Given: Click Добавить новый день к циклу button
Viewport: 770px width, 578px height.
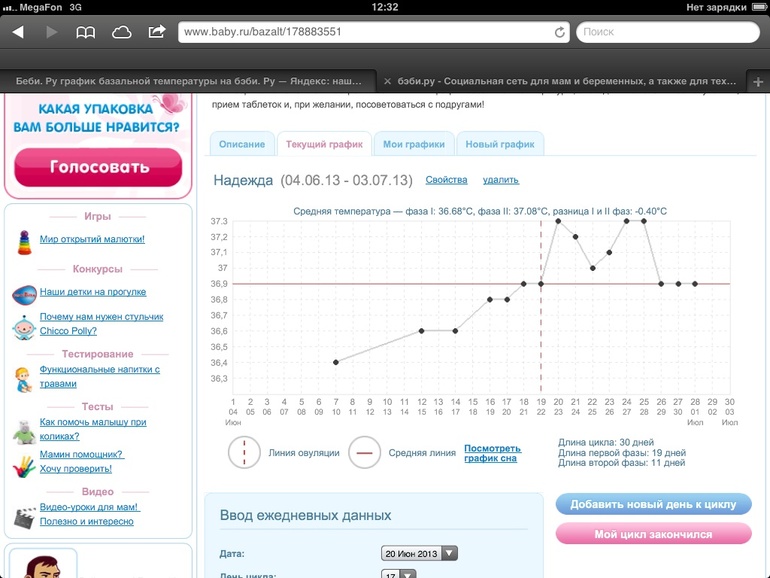Looking at the screenshot, I should (653, 504).
